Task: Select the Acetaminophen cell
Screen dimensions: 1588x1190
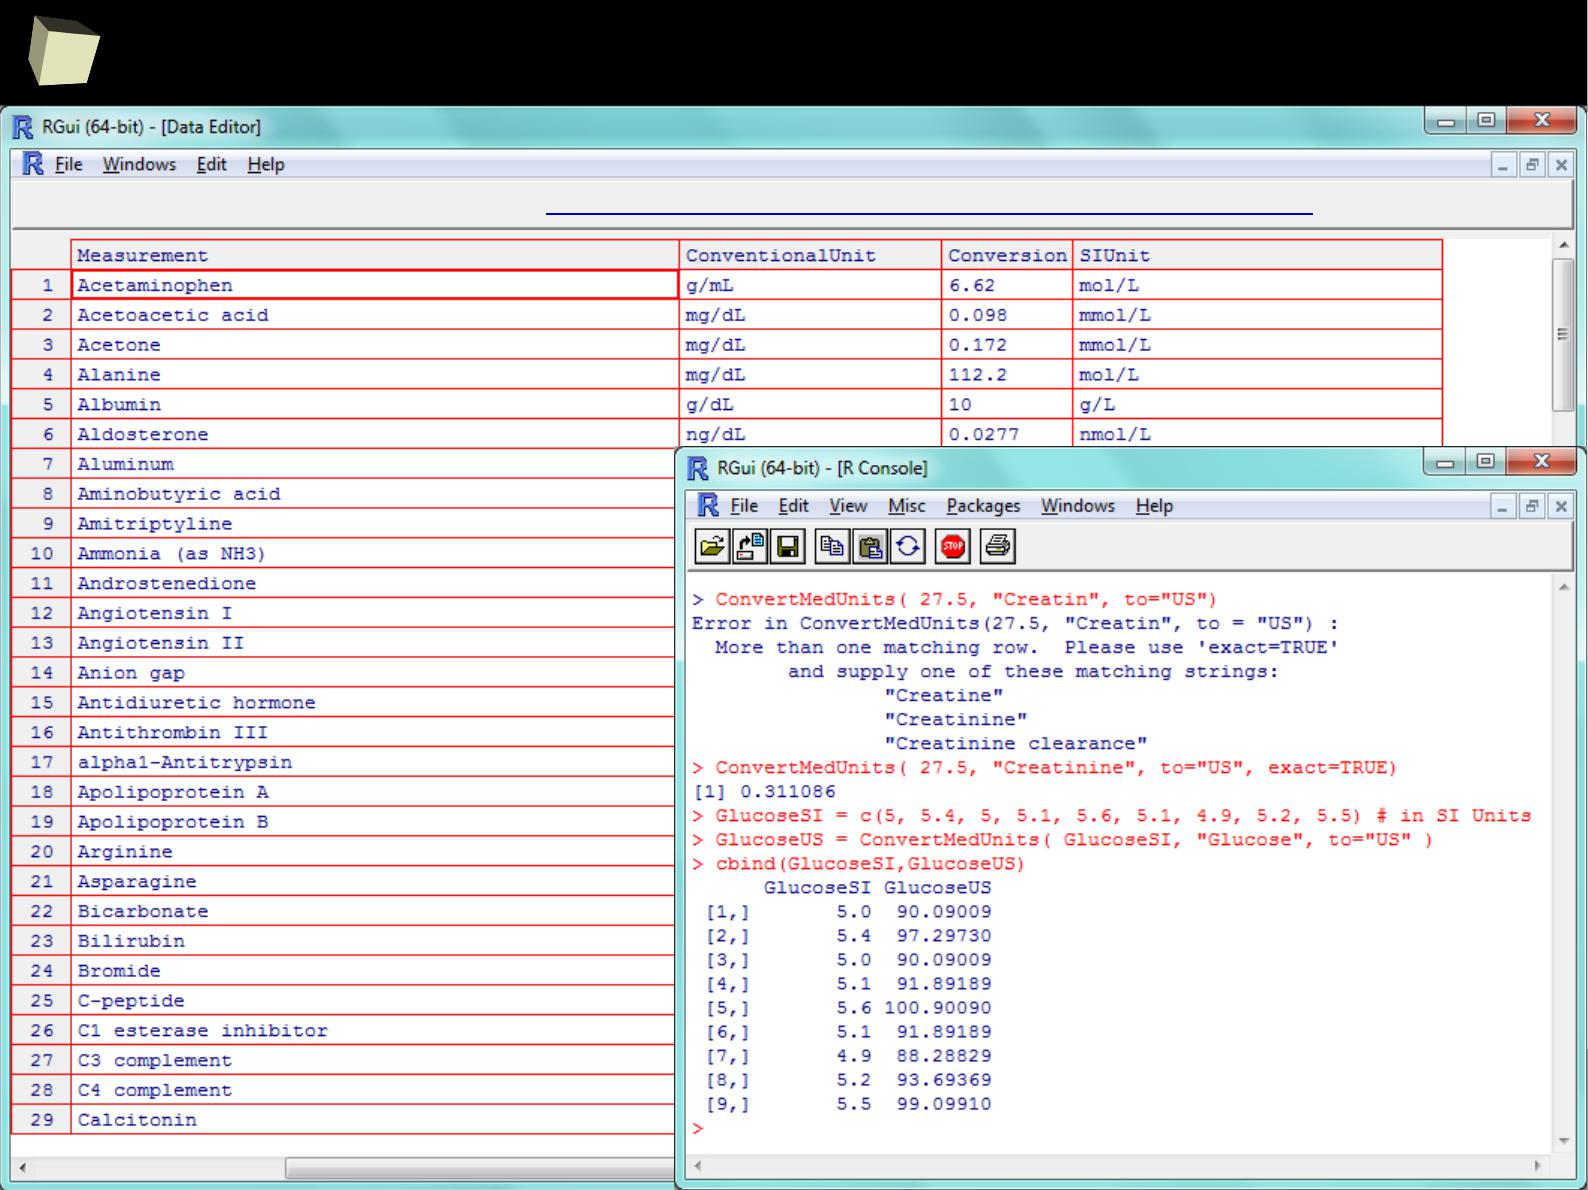Action: tap(375, 285)
